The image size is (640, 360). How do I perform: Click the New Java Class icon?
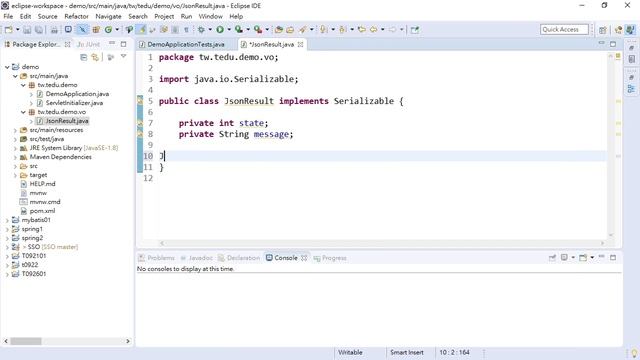click(108, 29)
